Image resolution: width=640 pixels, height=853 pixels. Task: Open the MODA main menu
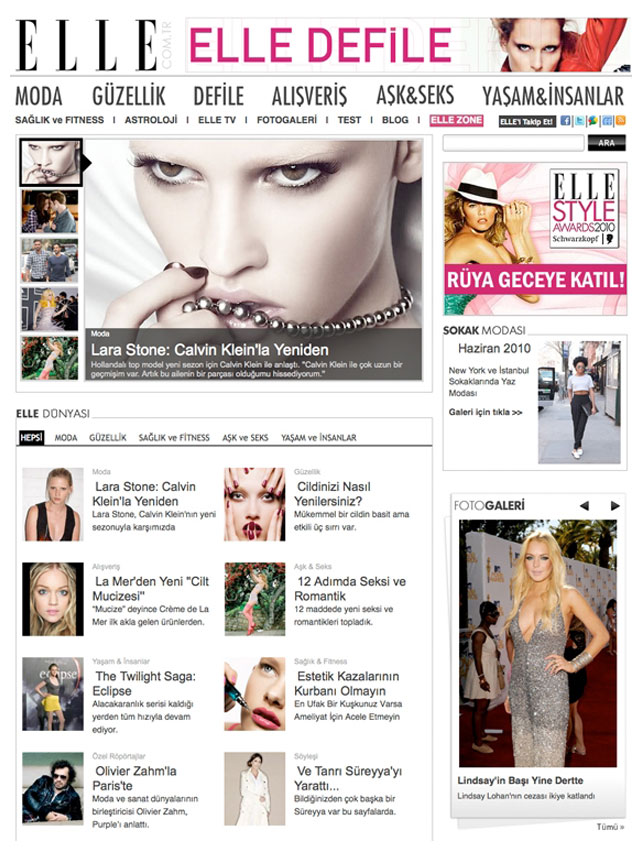[x=39, y=96]
